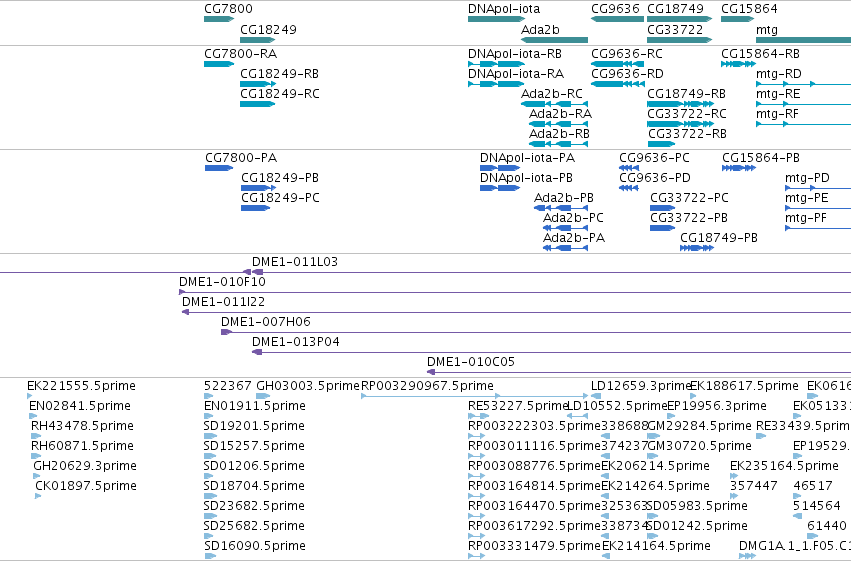Select BAC clone DME1-011I22
This screenshot has height=561, width=851.
click(517, 313)
